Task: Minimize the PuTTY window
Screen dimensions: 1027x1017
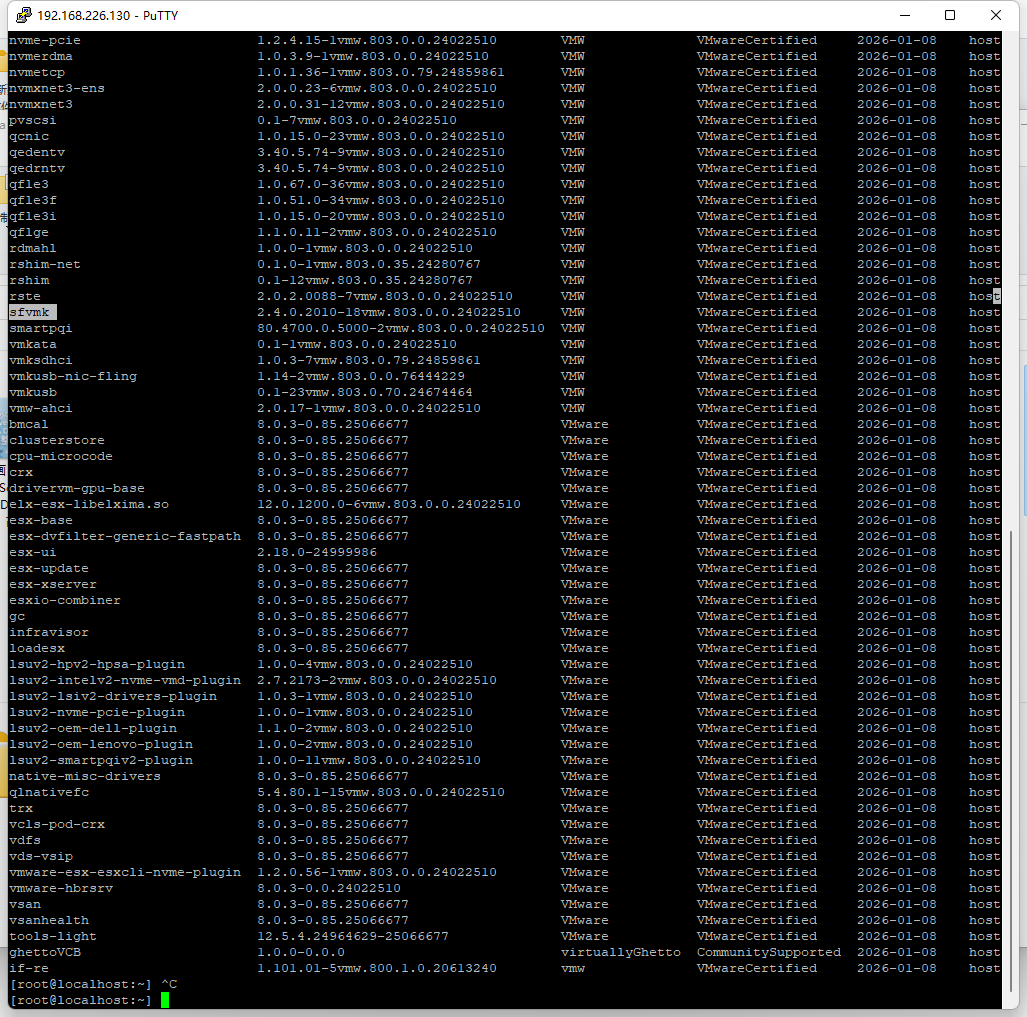Action: [905, 15]
